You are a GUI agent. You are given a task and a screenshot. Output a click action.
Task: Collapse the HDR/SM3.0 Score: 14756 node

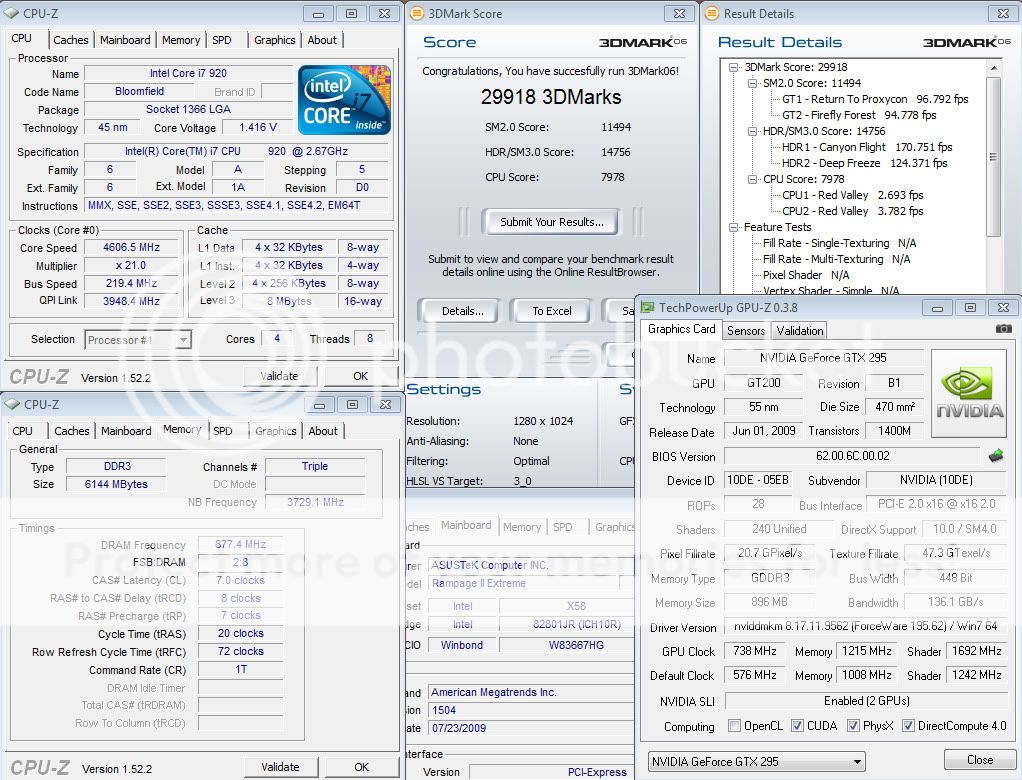752,131
